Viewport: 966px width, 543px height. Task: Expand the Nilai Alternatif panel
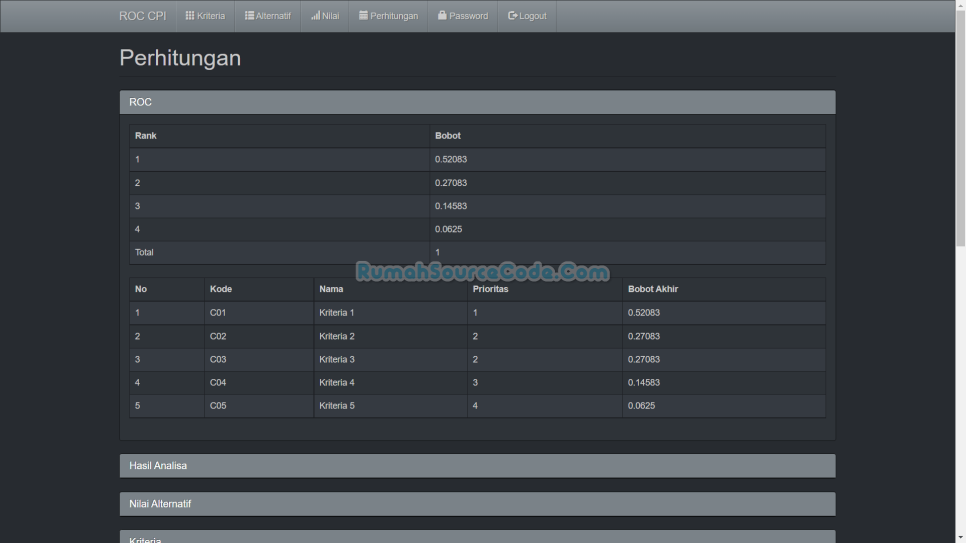[x=477, y=504]
